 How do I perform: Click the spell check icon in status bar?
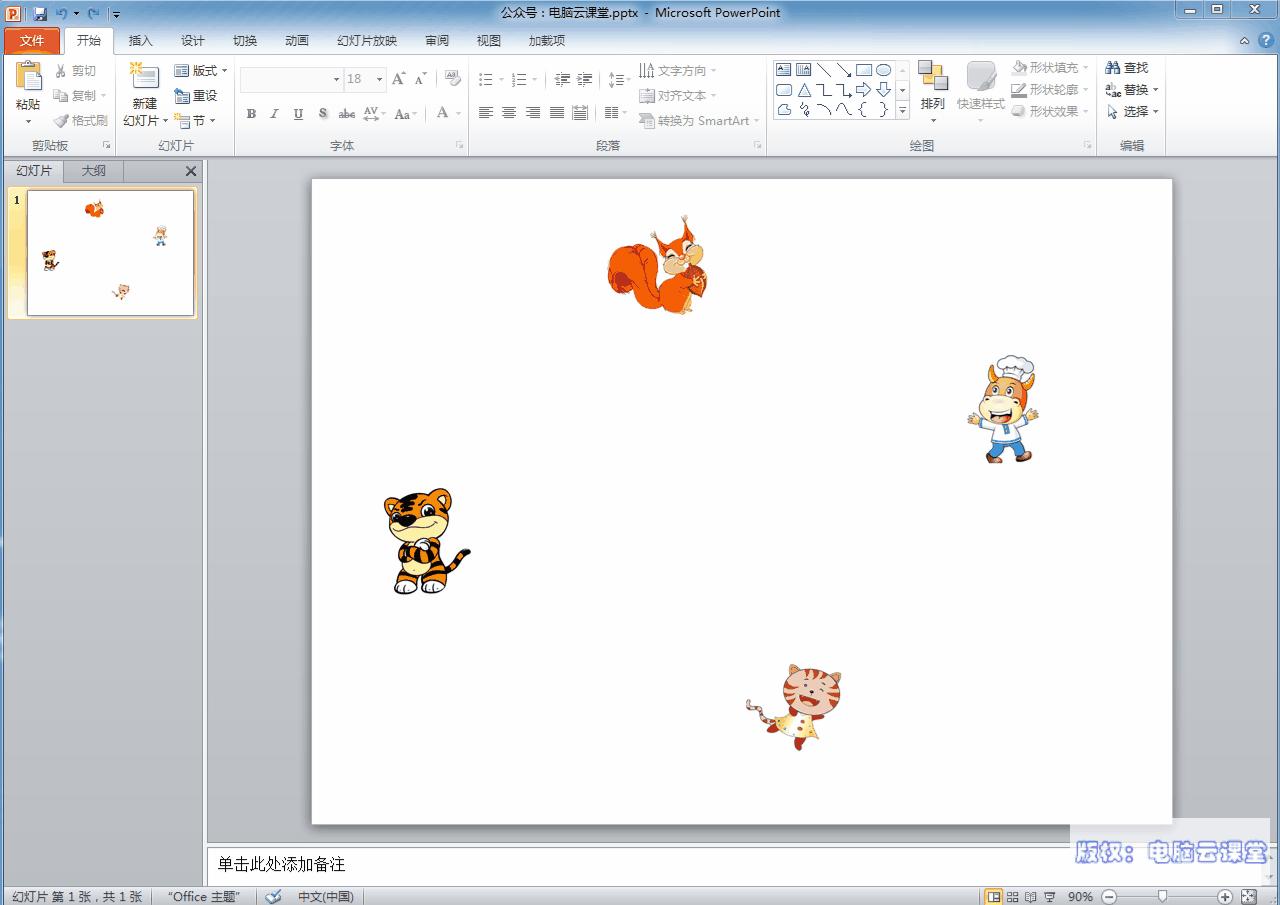(x=273, y=896)
